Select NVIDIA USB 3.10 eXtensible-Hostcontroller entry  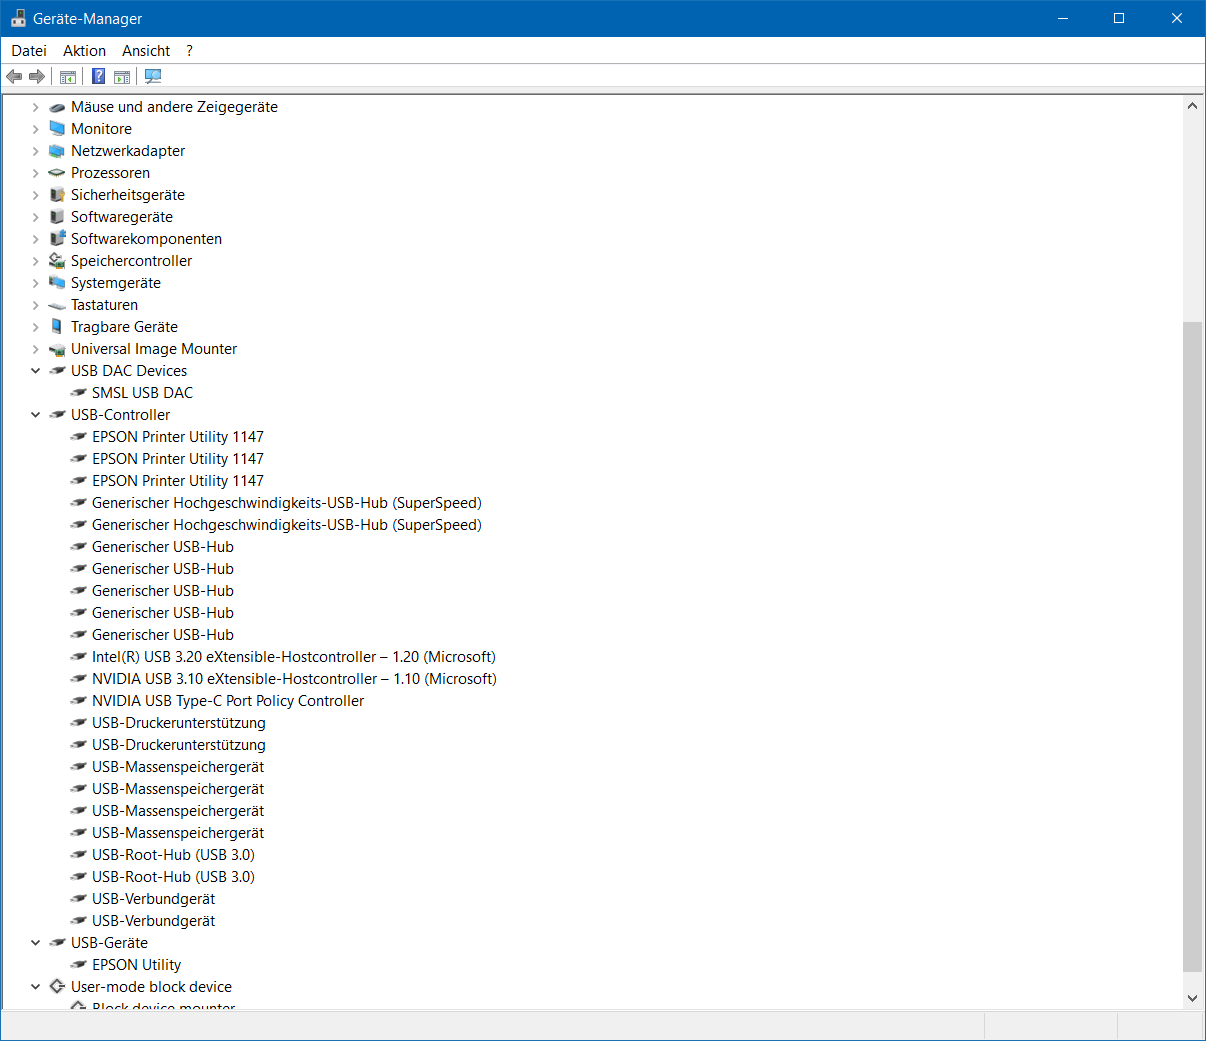click(294, 679)
